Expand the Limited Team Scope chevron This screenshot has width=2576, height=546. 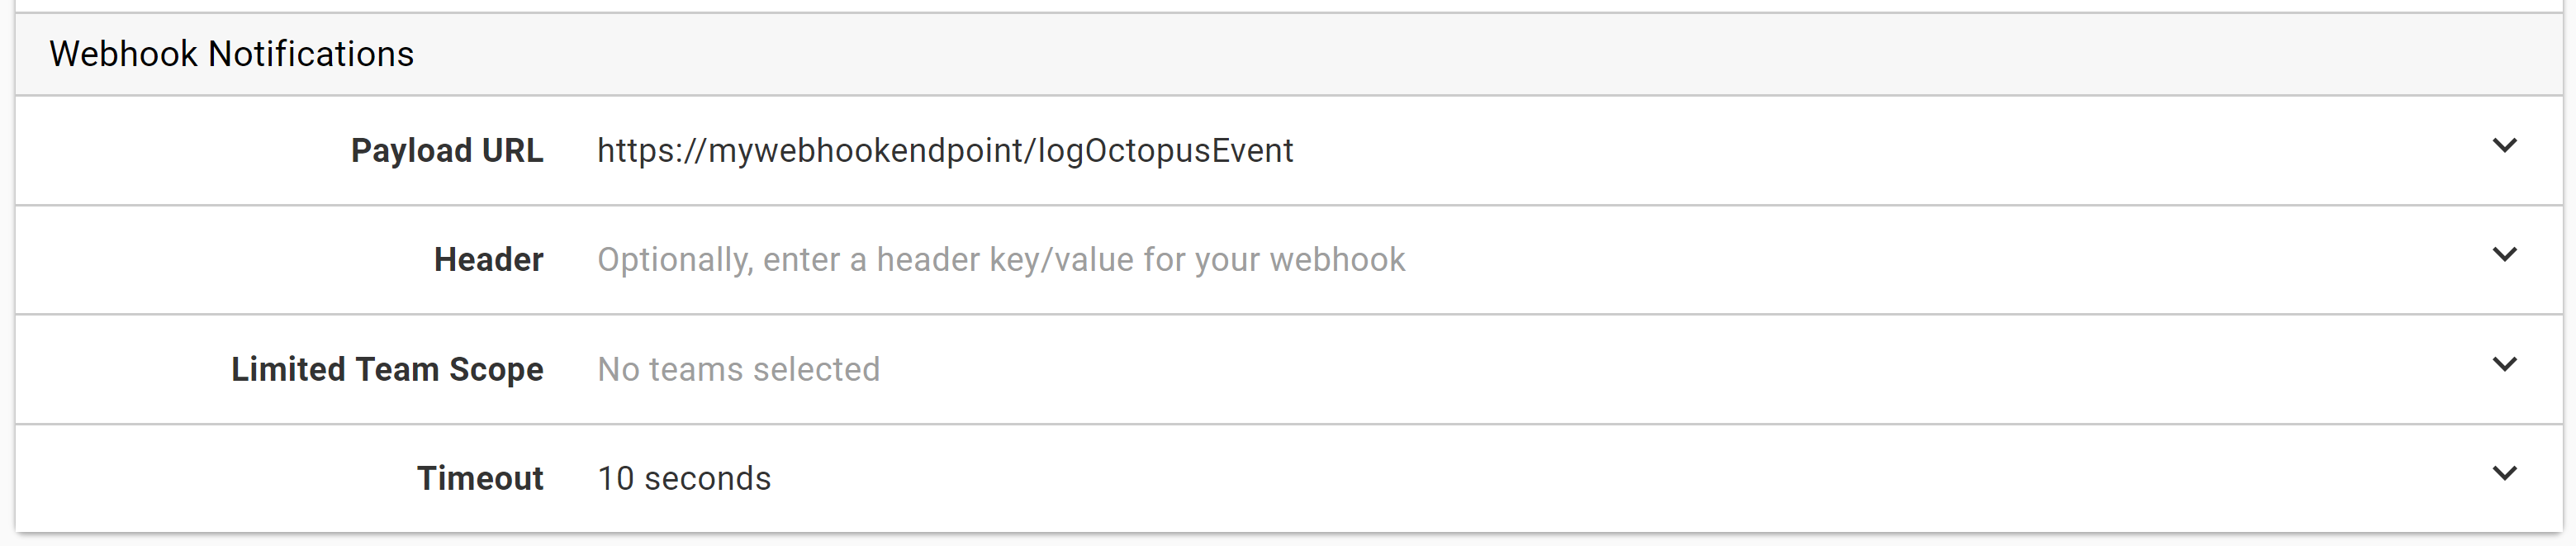[2506, 366]
